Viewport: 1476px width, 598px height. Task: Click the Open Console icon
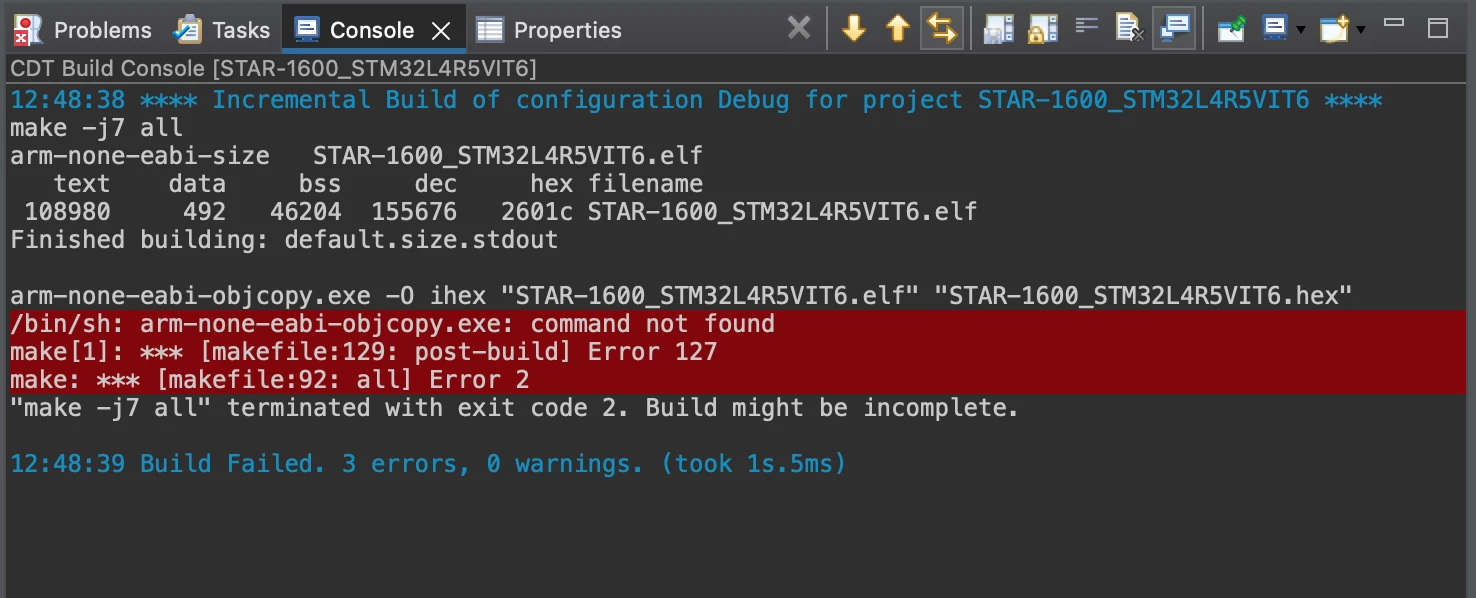[1334, 29]
